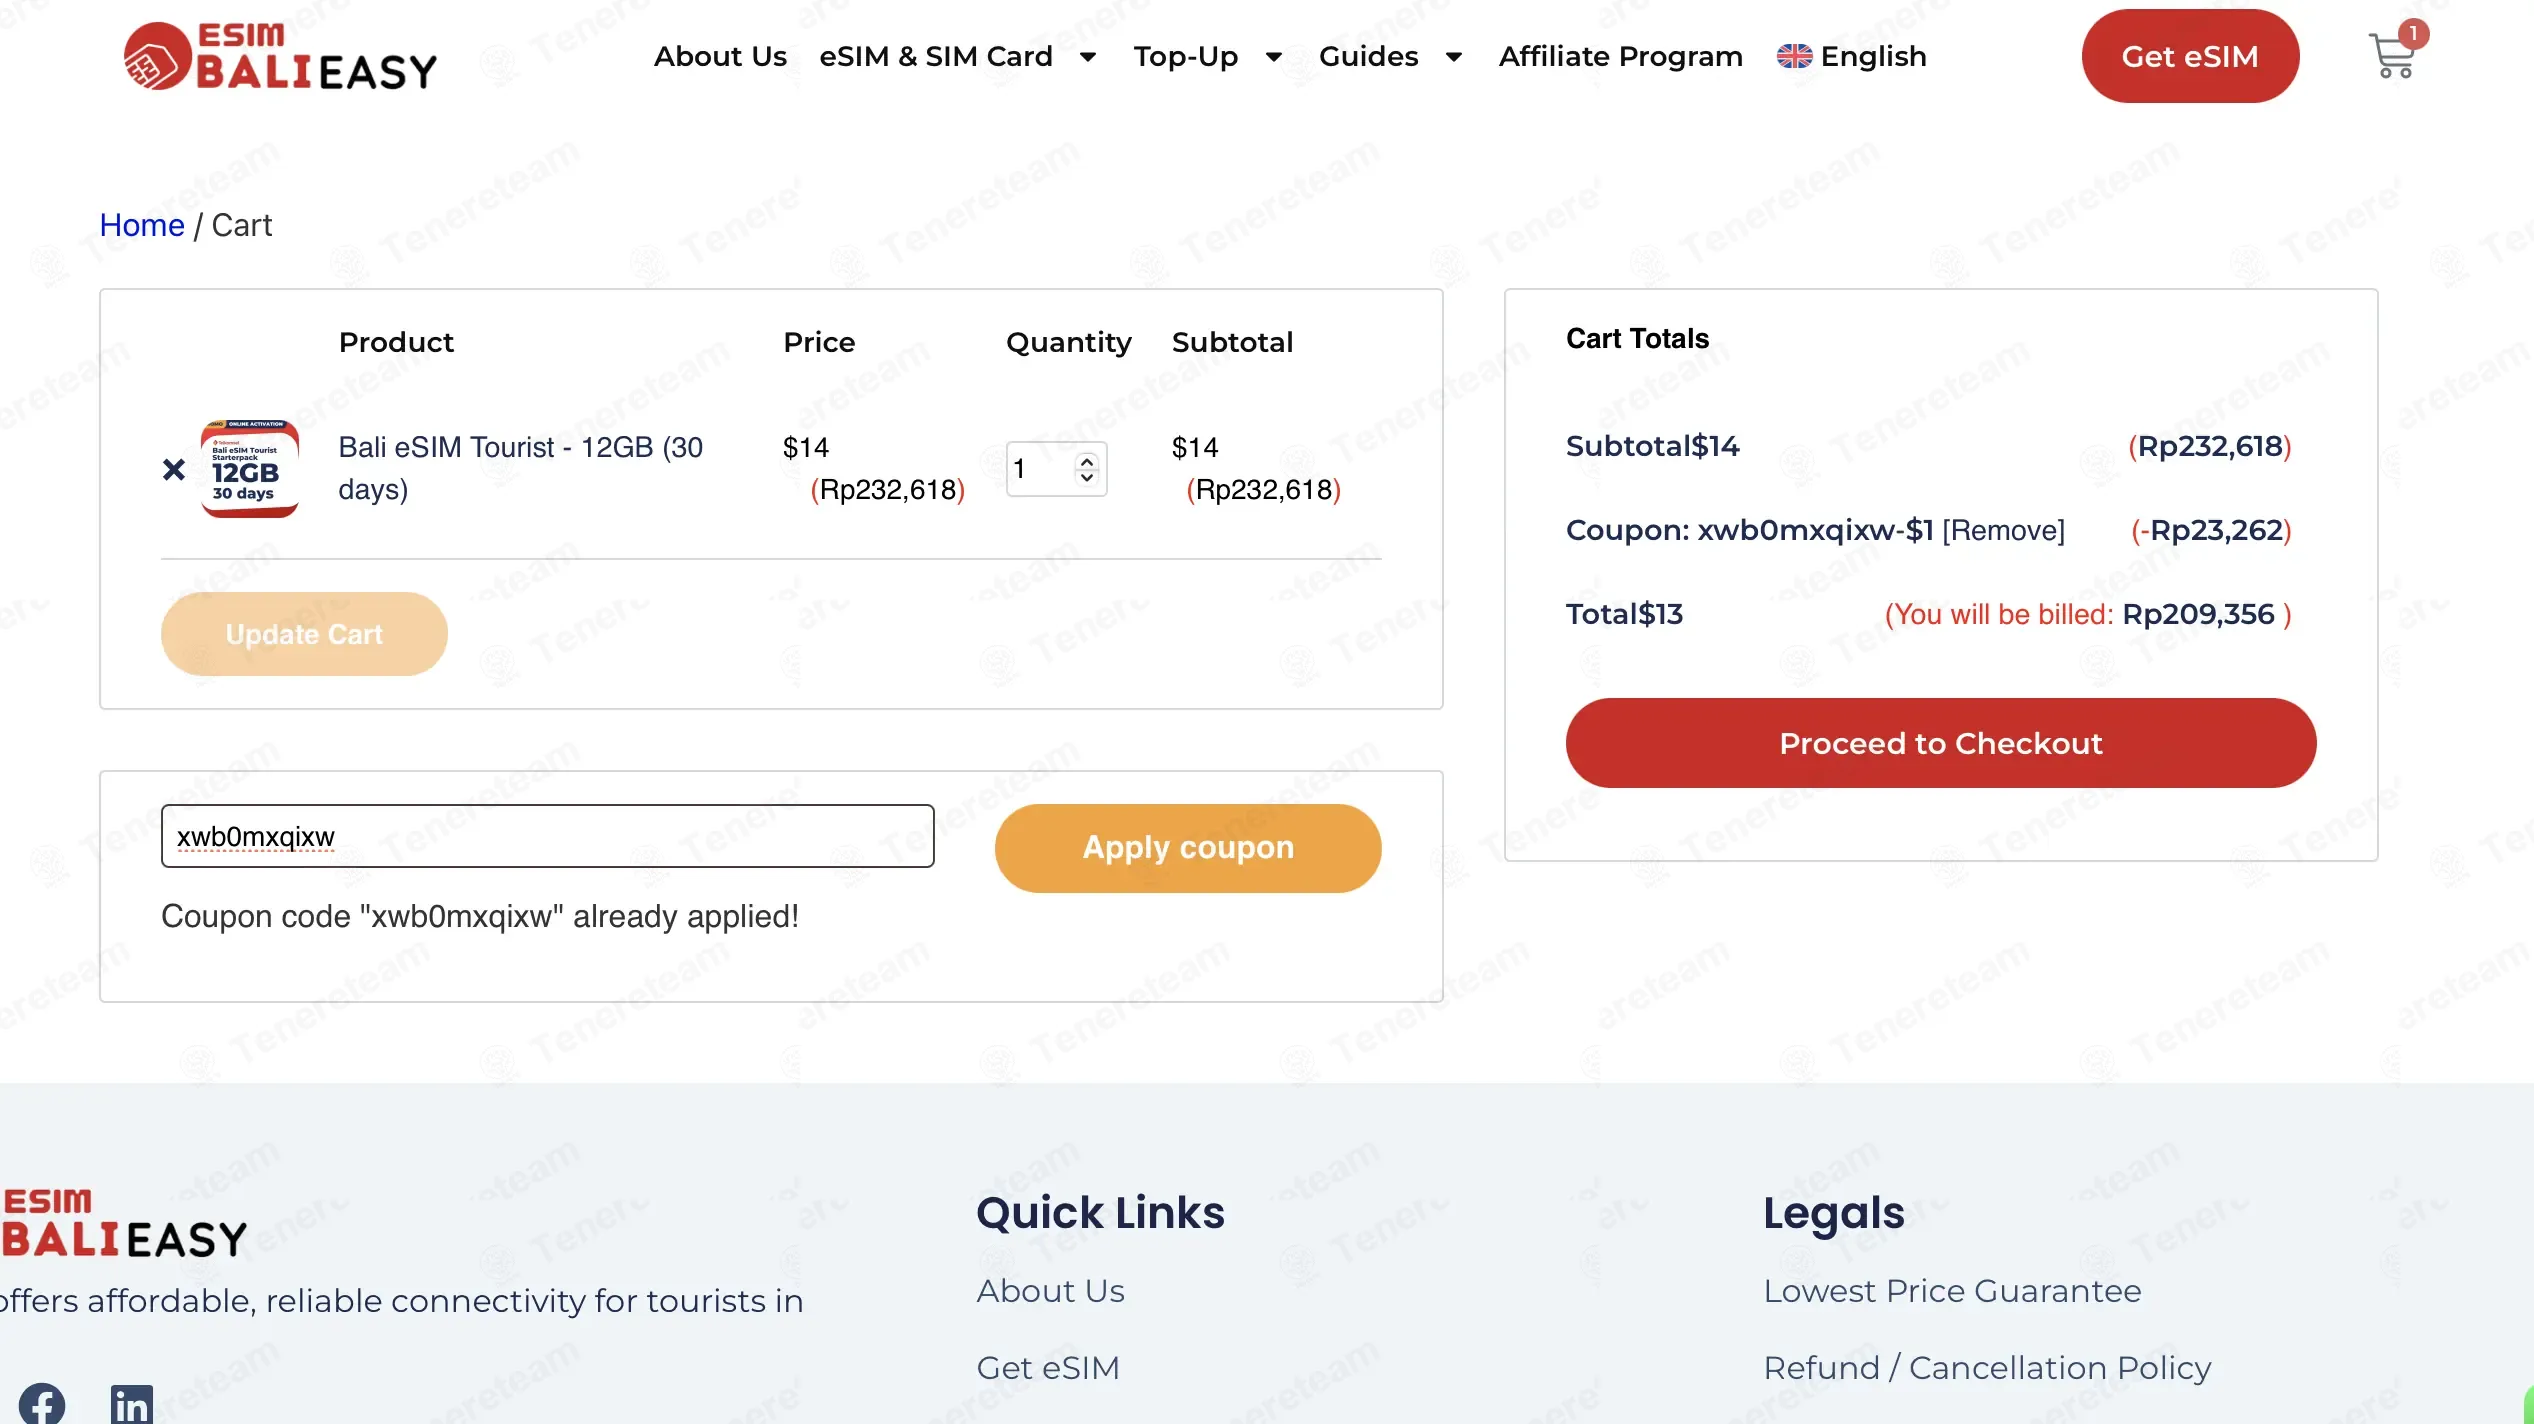The width and height of the screenshot is (2534, 1424).
Task: Go to Home via breadcrumb
Action: pos(142,225)
